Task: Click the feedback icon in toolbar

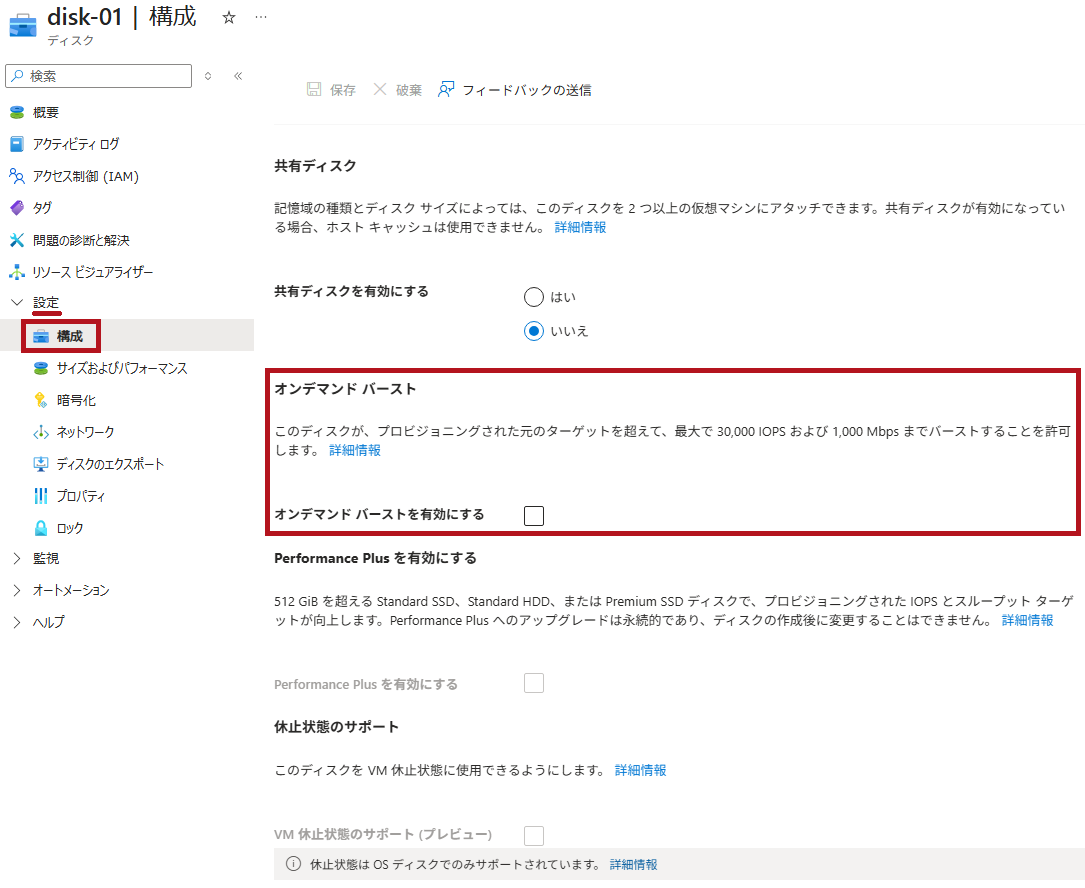Action: click(x=446, y=90)
